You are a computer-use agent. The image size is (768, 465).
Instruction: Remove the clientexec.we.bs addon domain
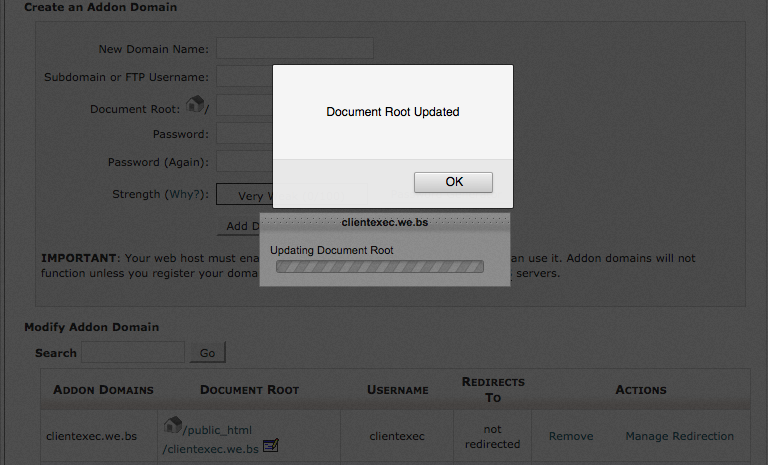(571, 436)
